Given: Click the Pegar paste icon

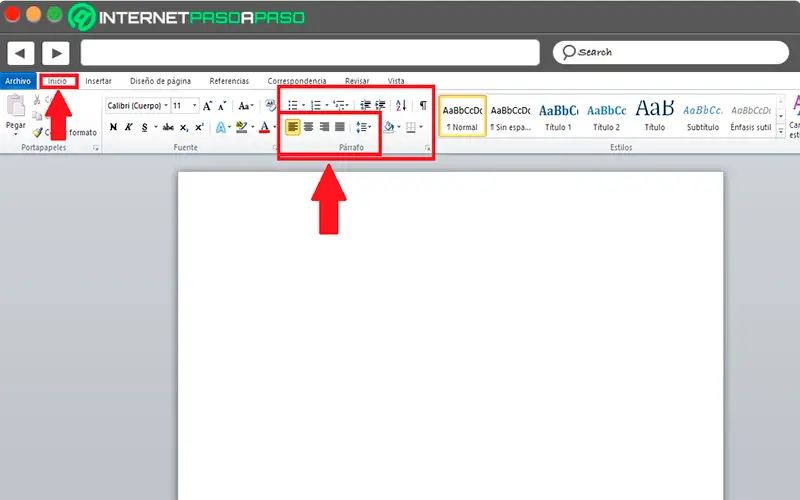Looking at the screenshot, I should [15, 106].
